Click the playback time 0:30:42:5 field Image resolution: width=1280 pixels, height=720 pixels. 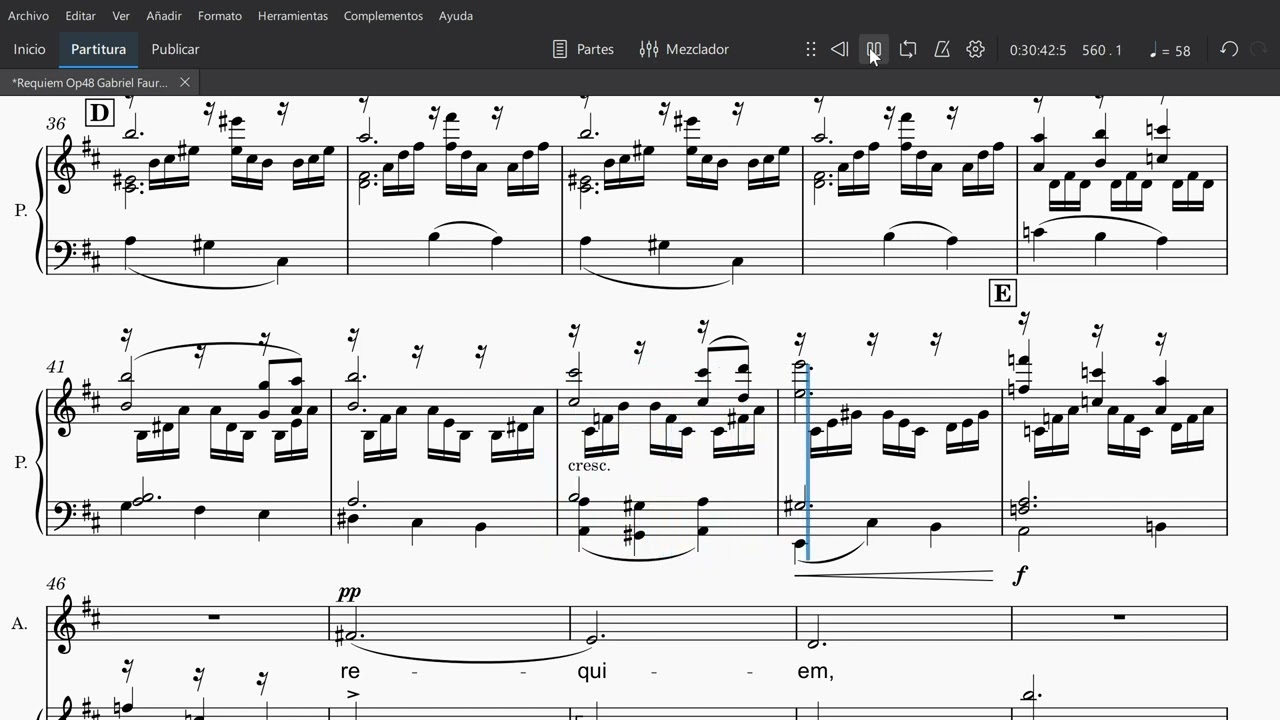(x=1038, y=50)
